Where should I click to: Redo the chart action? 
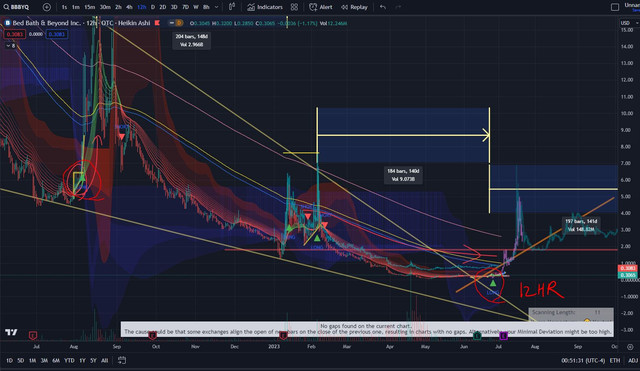[x=398, y=7]
